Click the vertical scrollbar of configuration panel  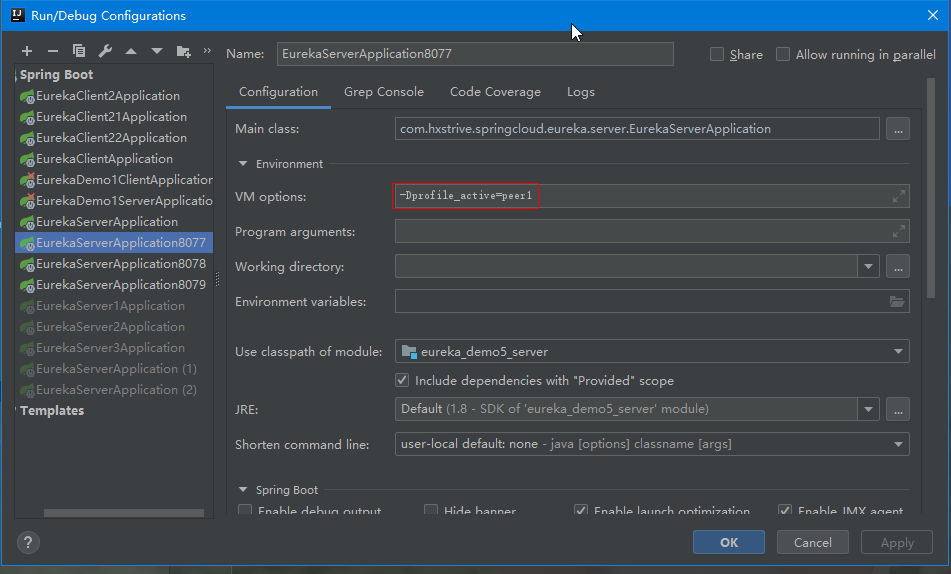tap(931, 188)
